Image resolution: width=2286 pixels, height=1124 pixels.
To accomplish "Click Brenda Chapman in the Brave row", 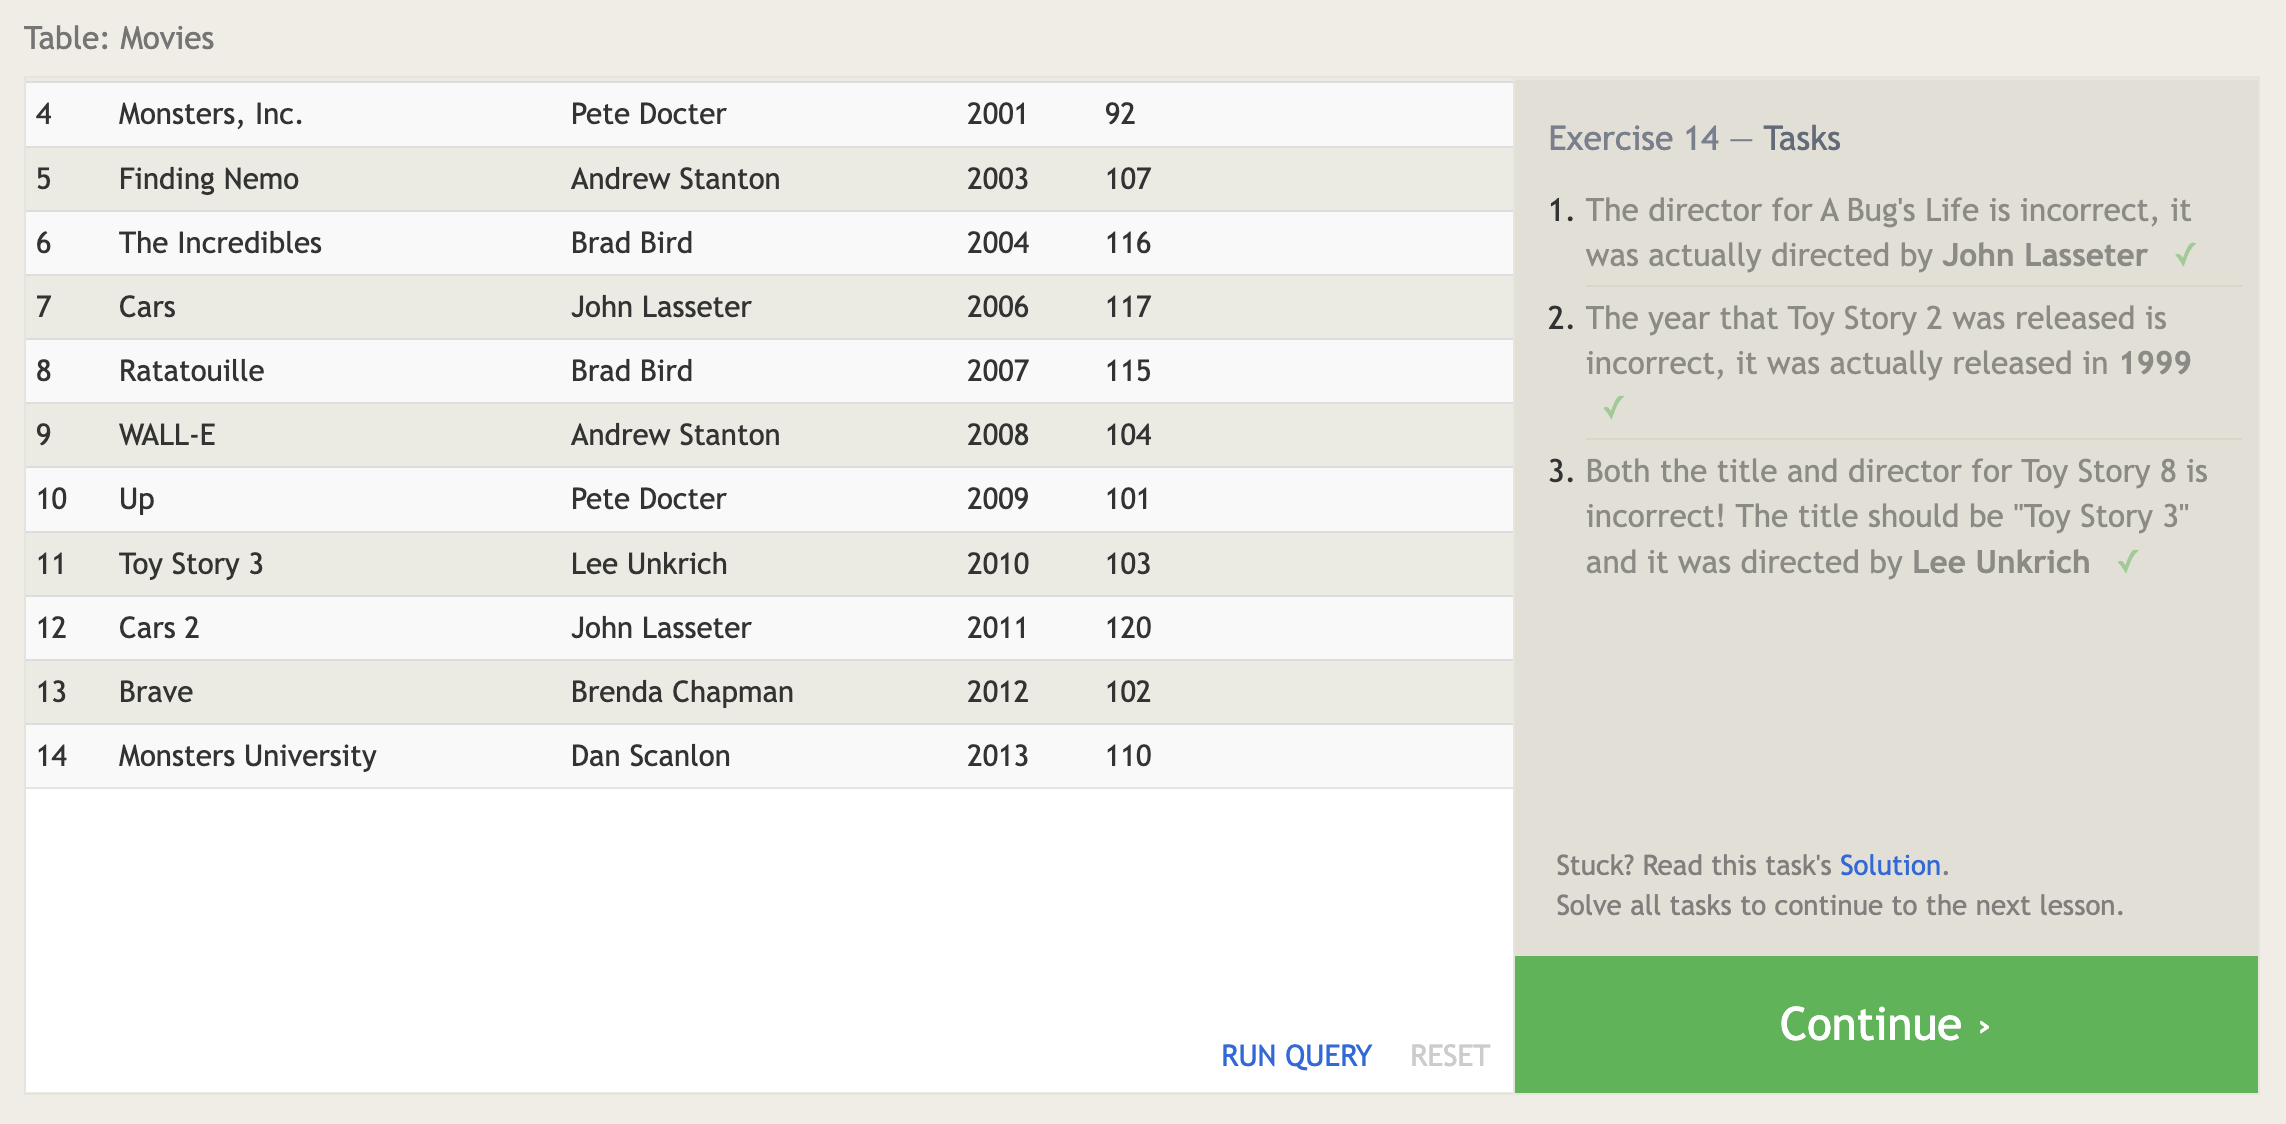I will (x=682, y=692).
